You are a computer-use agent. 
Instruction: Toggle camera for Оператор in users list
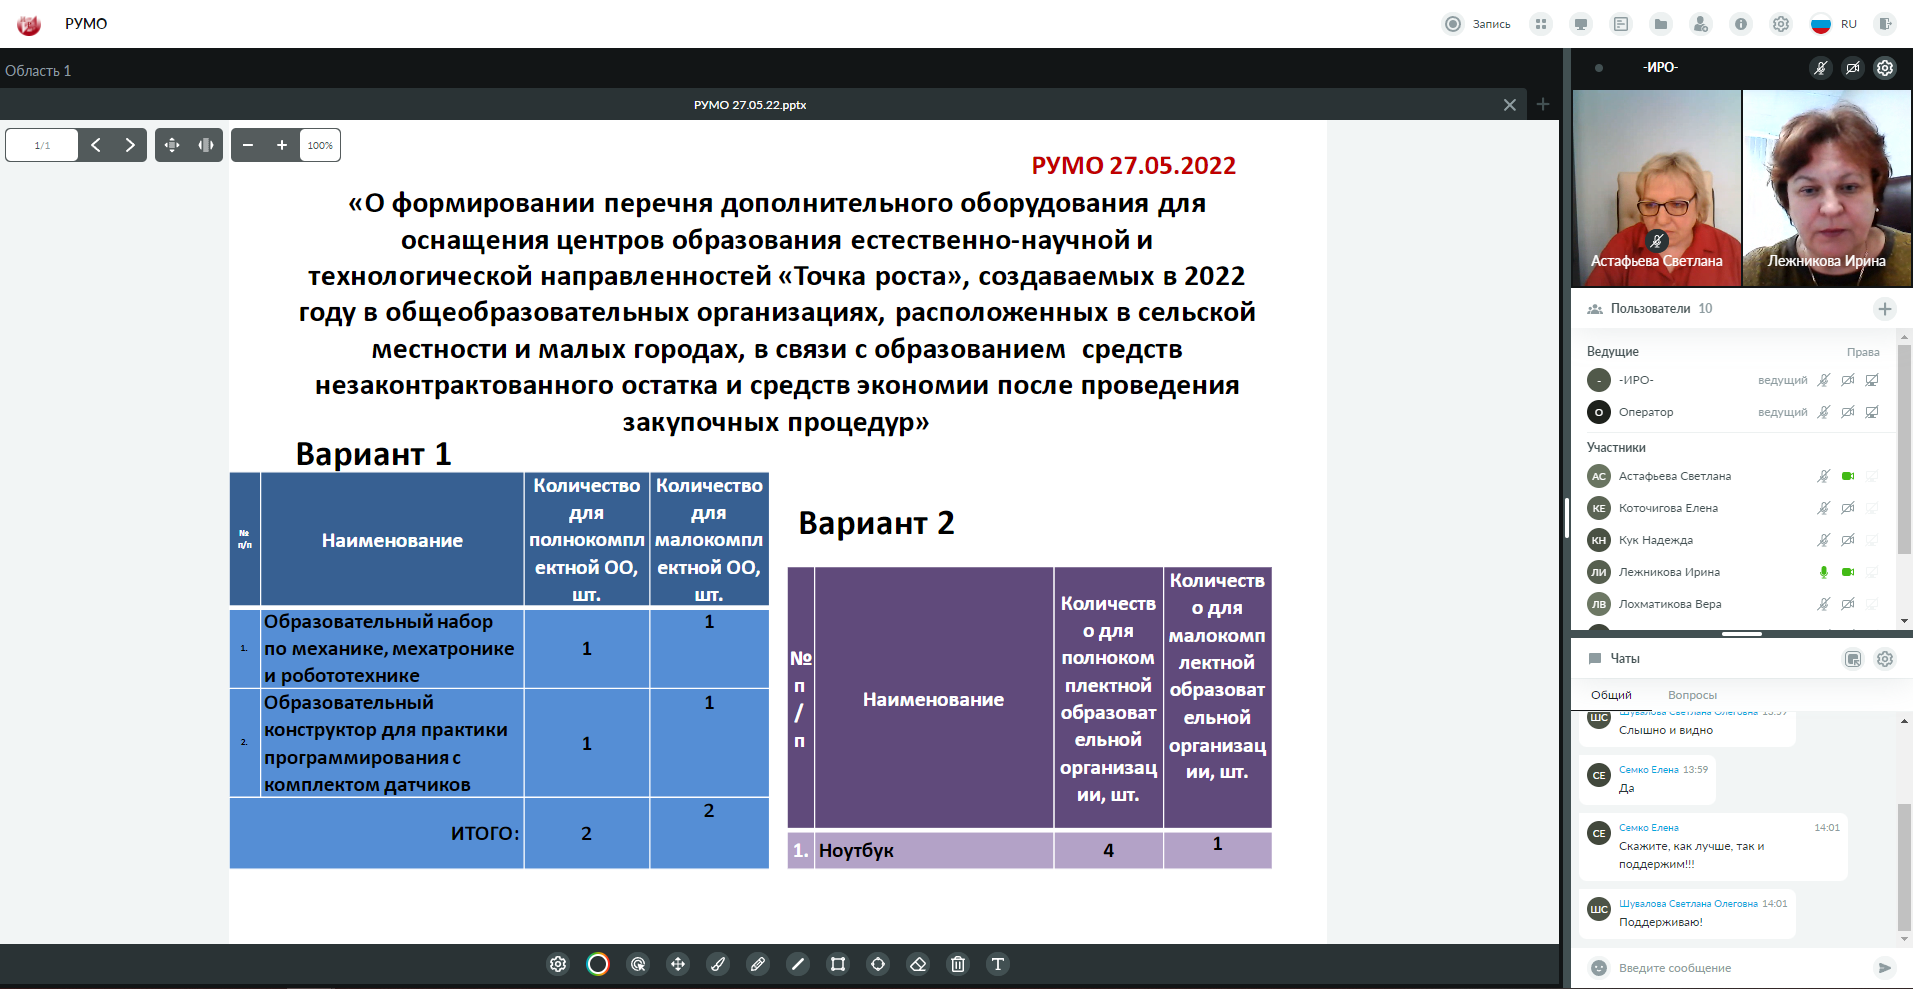point(1848,412)
